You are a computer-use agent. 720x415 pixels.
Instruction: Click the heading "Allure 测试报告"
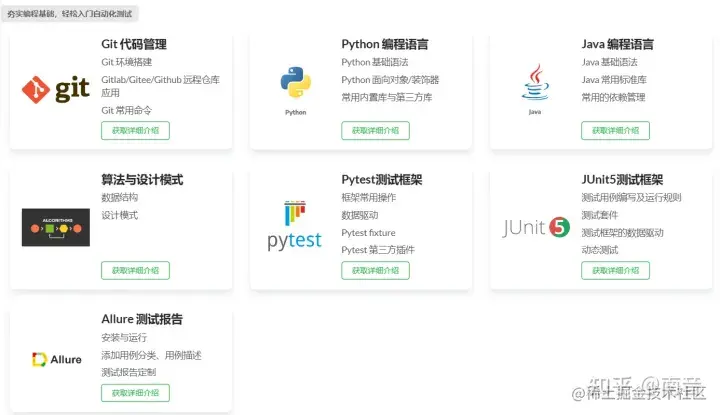pyautogui.click(x=142, y=319)
